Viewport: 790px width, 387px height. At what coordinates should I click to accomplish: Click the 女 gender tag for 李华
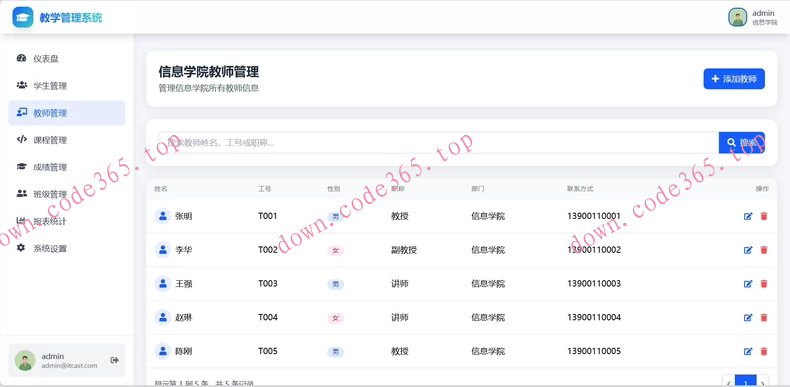click(x=336, y=251)
